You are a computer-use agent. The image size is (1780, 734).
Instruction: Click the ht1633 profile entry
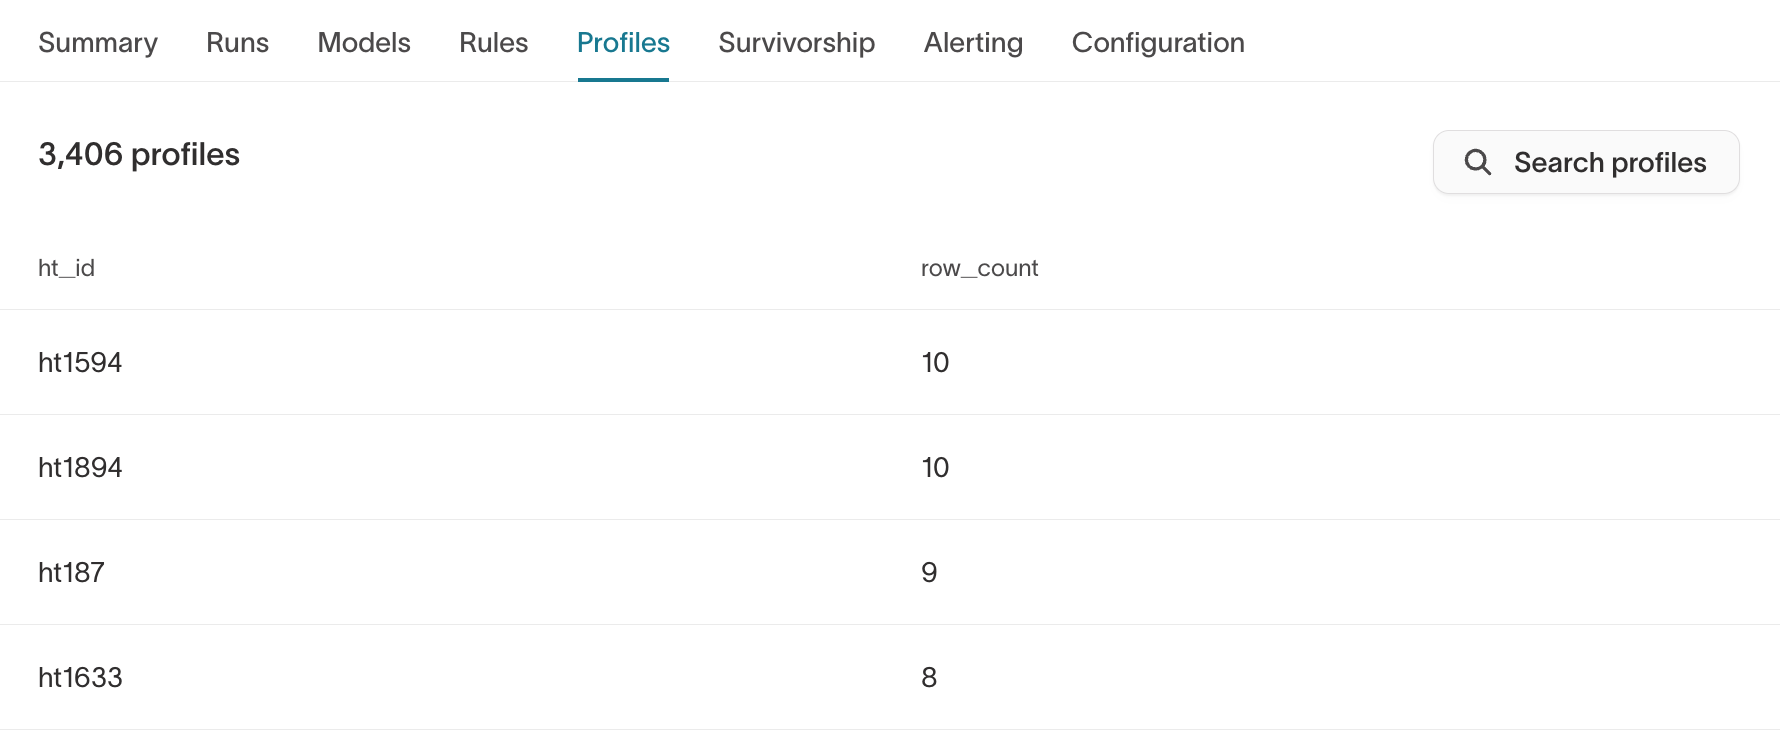pos(80,677)
